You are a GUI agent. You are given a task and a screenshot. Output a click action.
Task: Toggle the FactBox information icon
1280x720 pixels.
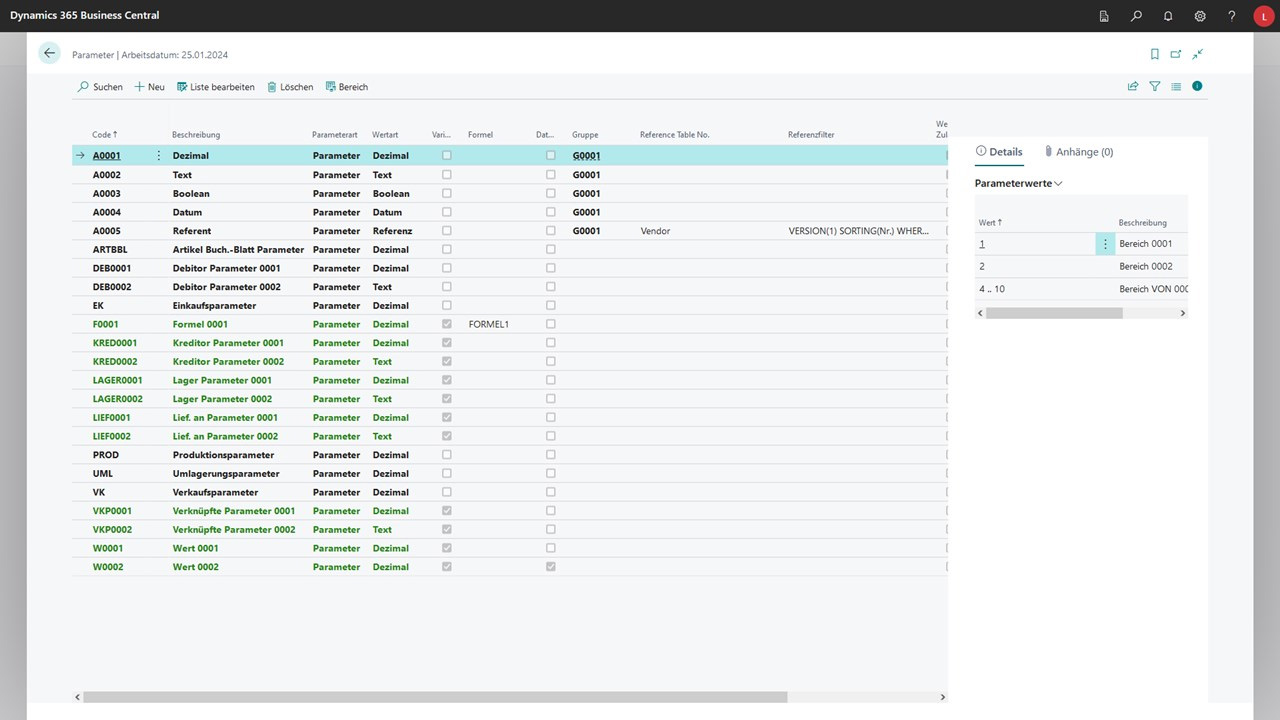click(1197, 87)
